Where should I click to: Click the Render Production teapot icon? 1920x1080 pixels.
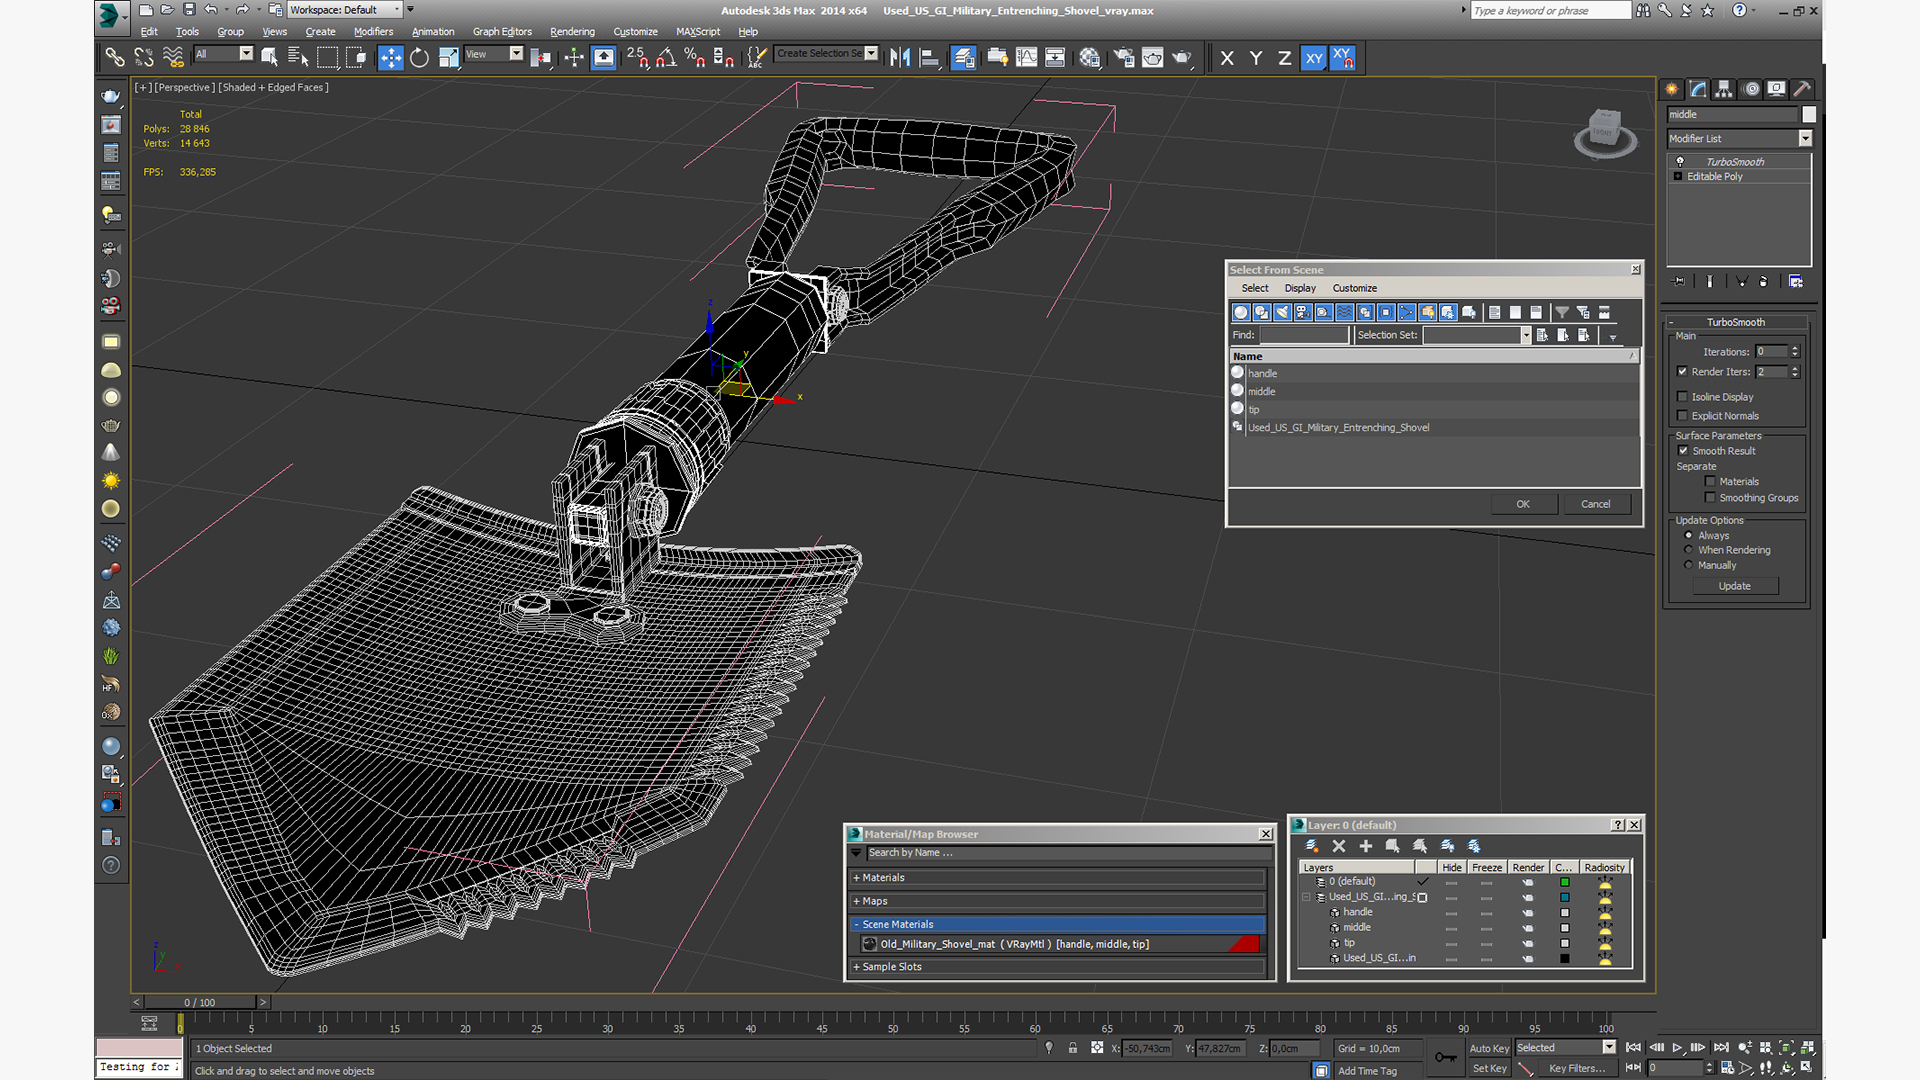1181,58
